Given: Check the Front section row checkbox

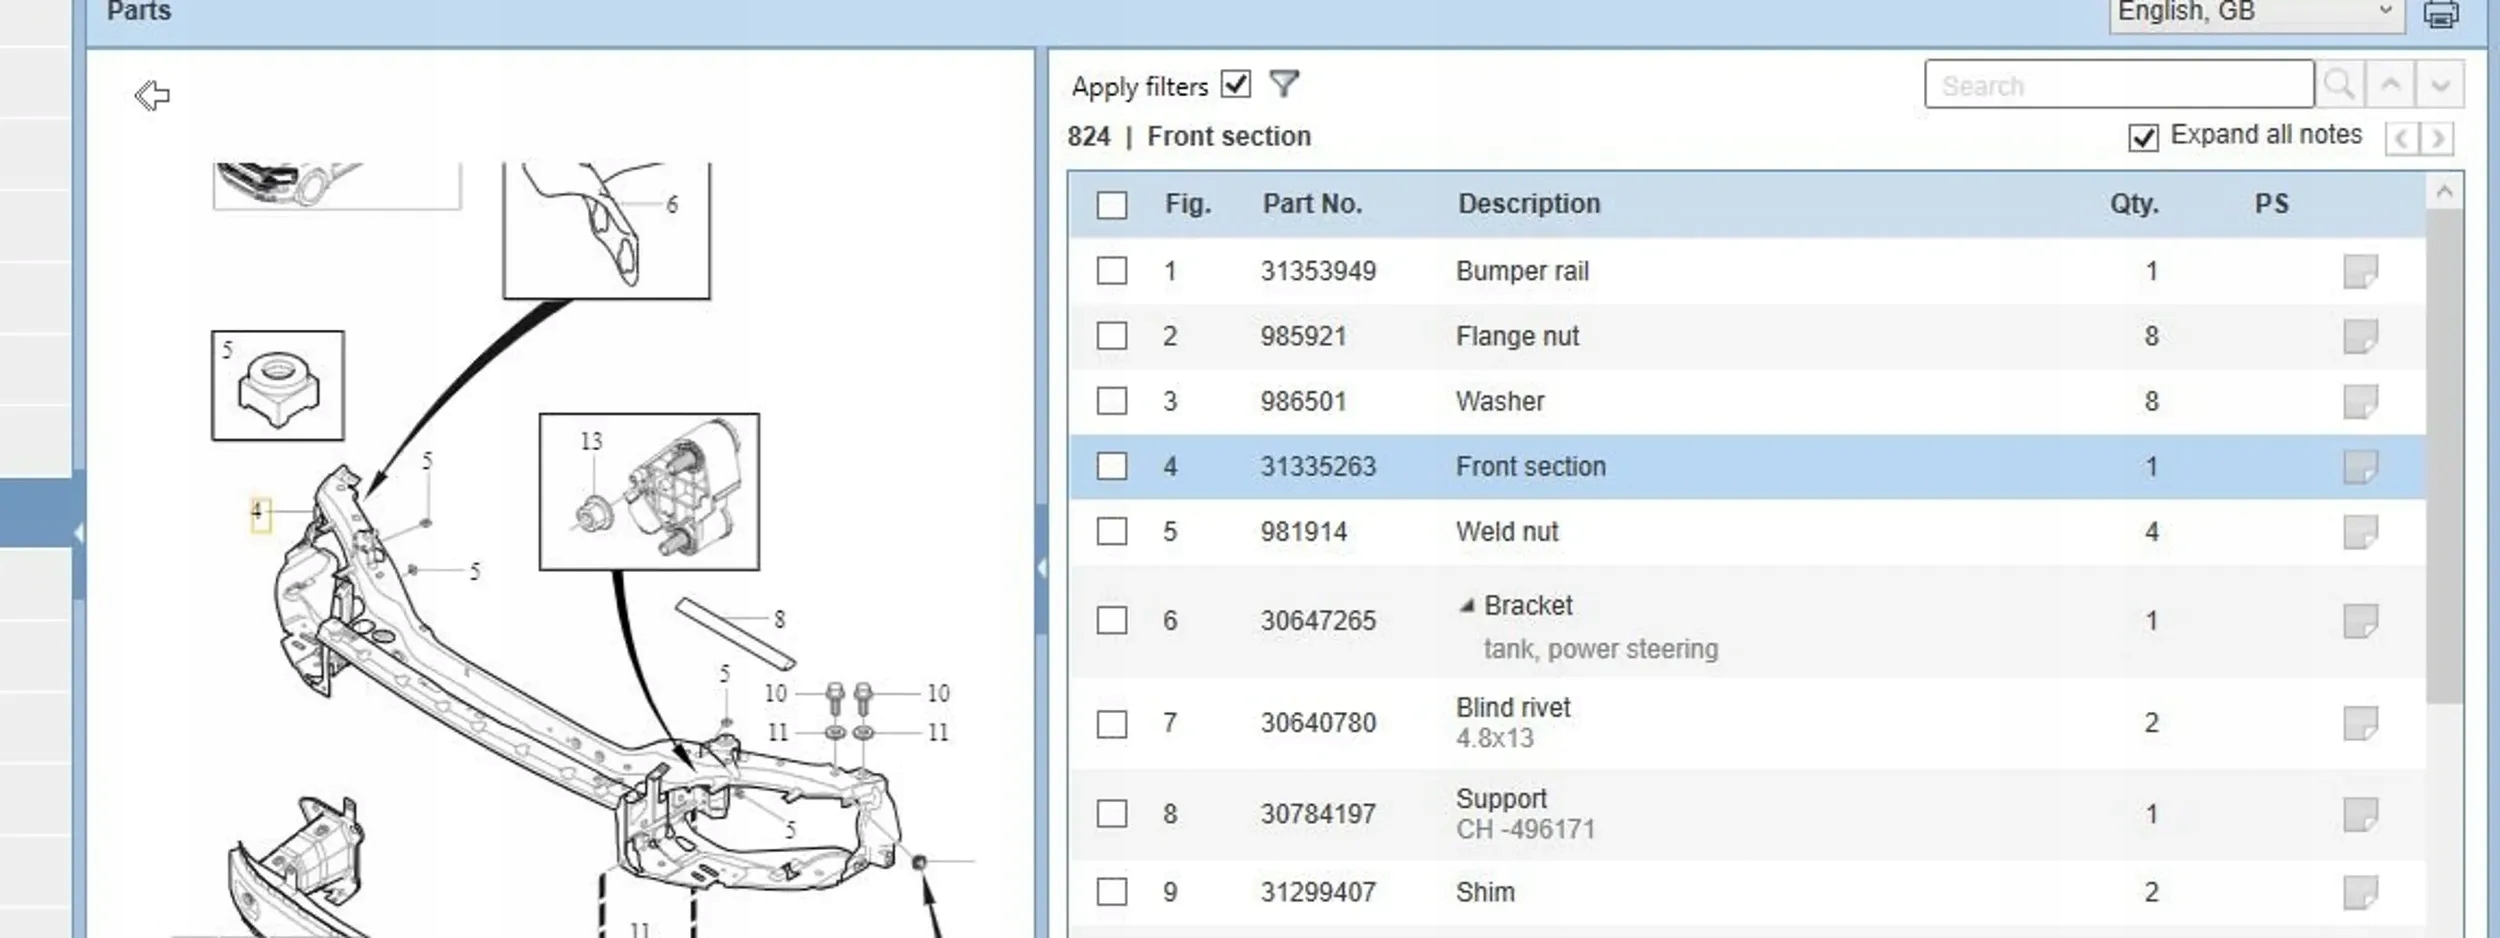Looking at the screenshot, I should pos(1112,466).
